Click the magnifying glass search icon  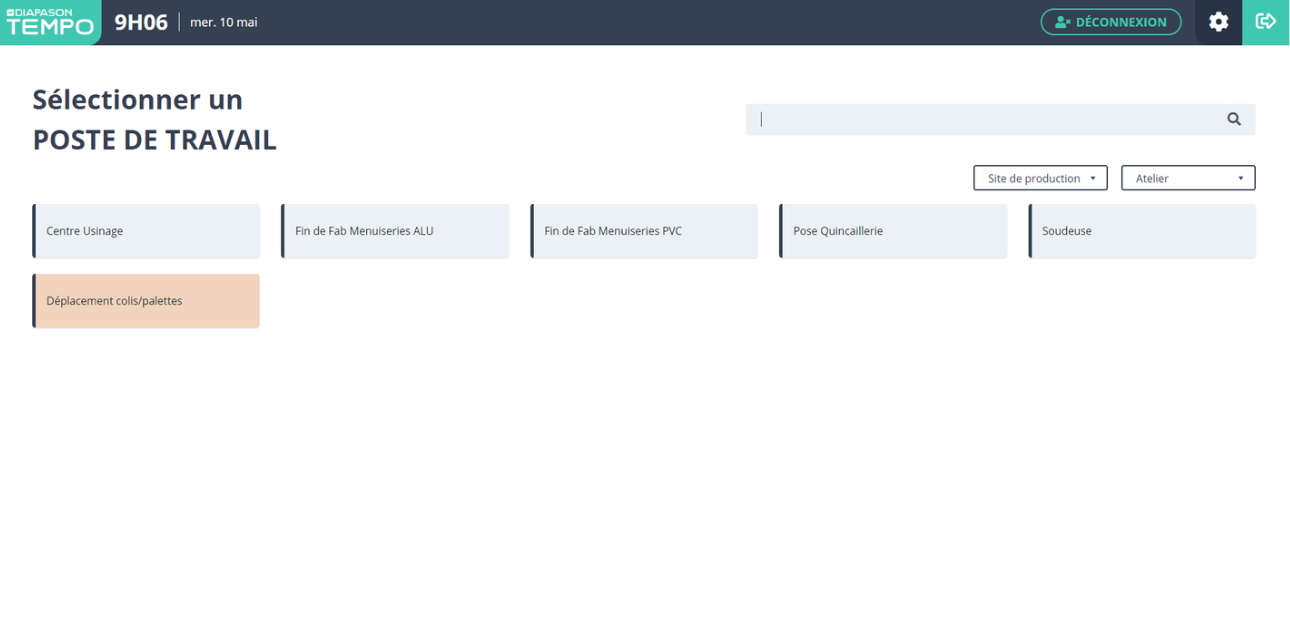1234,119
